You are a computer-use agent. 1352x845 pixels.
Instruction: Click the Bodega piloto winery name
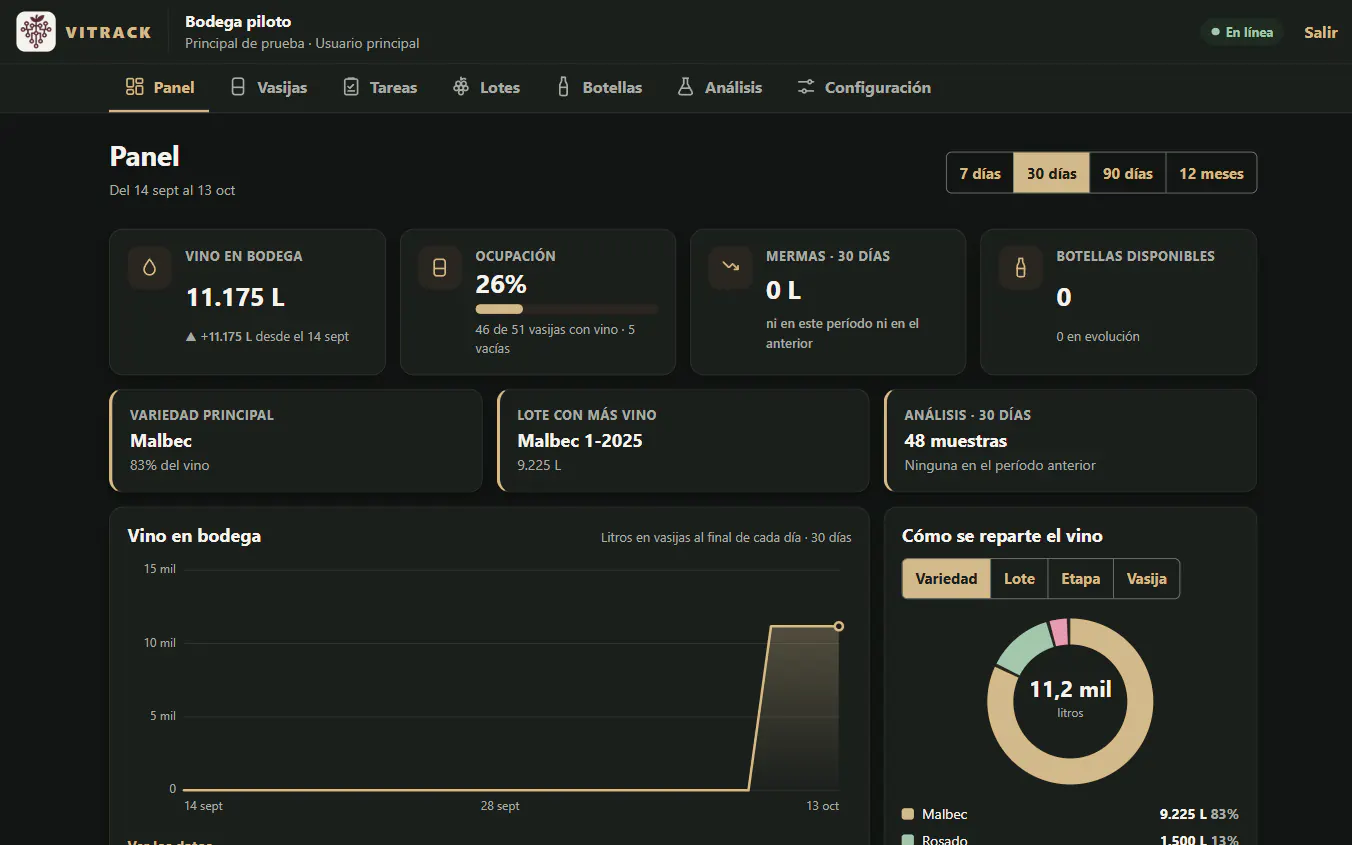[x=238, y=21]
